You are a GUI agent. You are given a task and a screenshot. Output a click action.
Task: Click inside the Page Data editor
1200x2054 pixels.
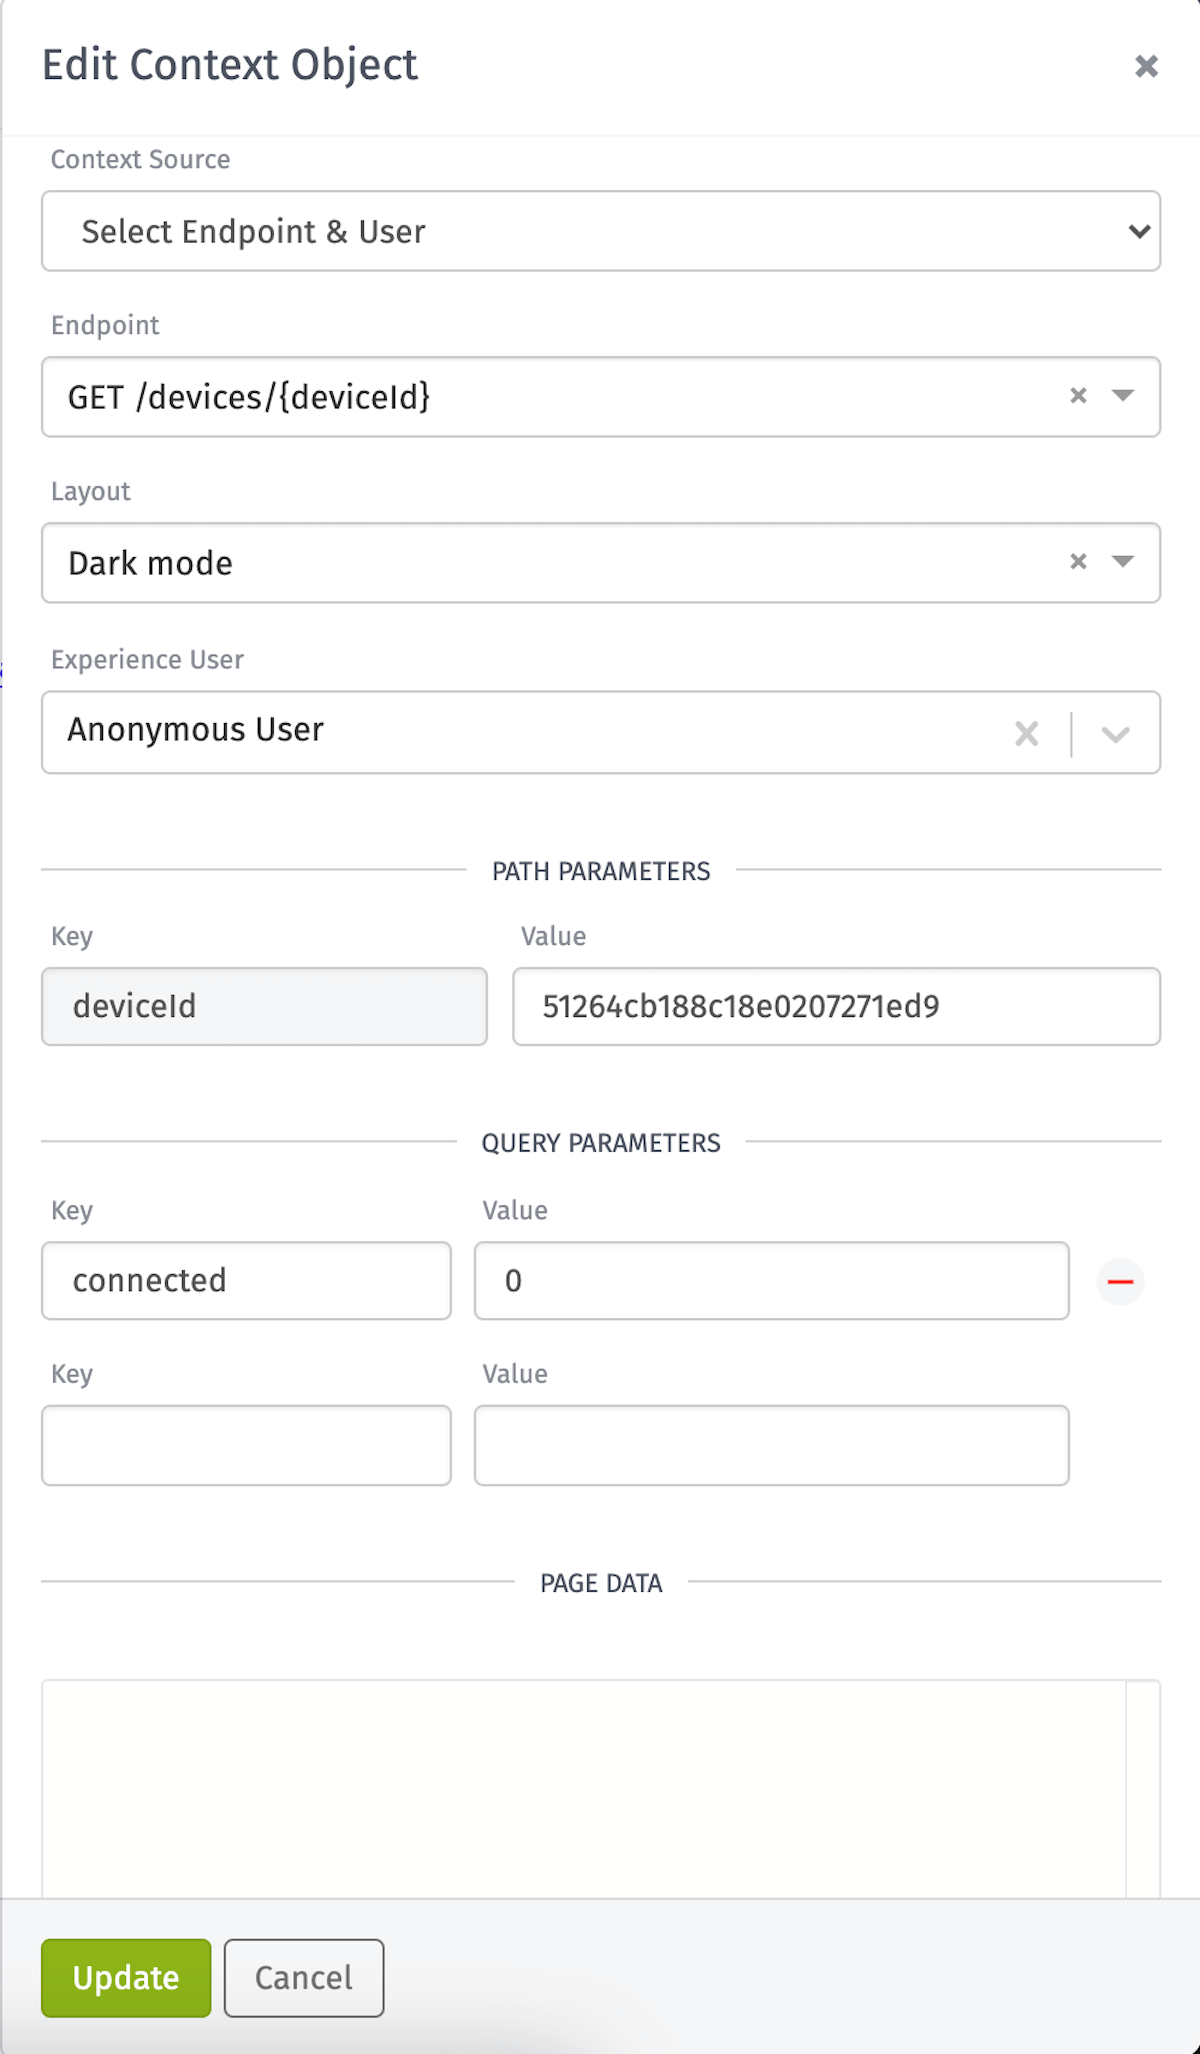584,1789
